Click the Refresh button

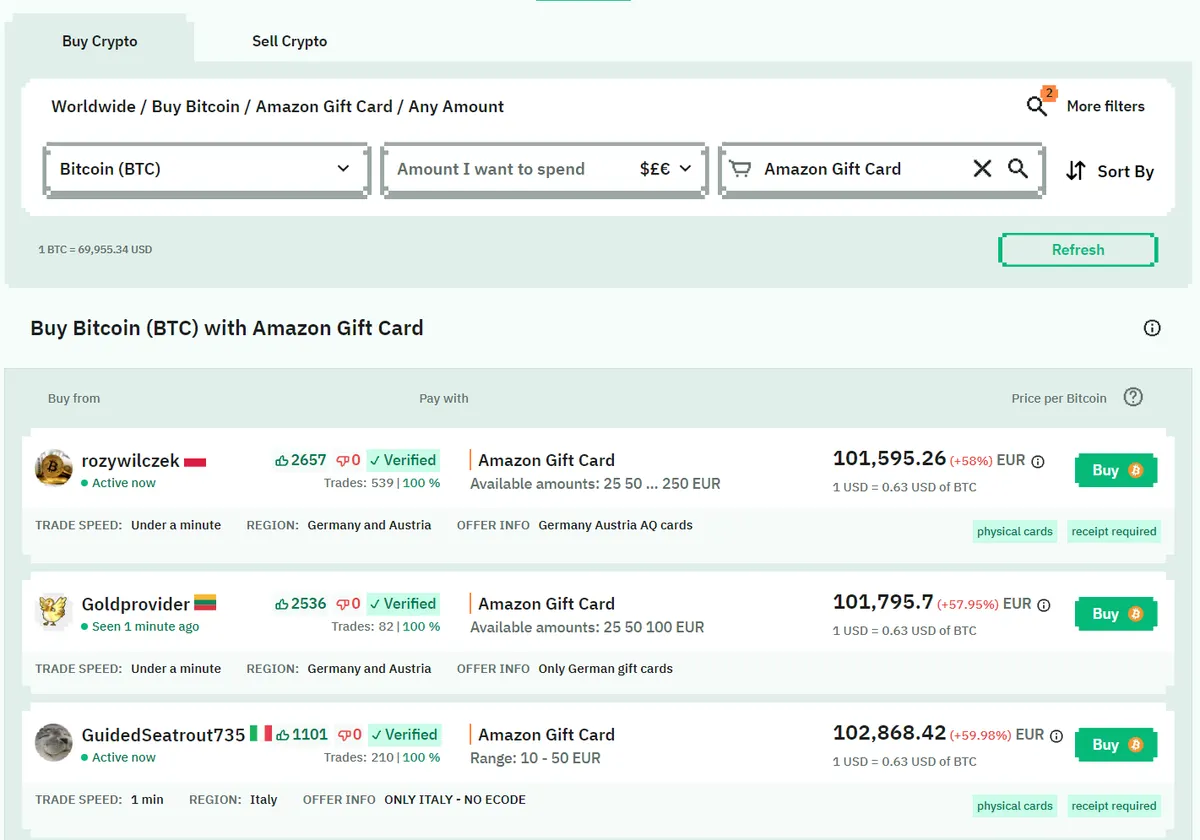click(1078, 250)
